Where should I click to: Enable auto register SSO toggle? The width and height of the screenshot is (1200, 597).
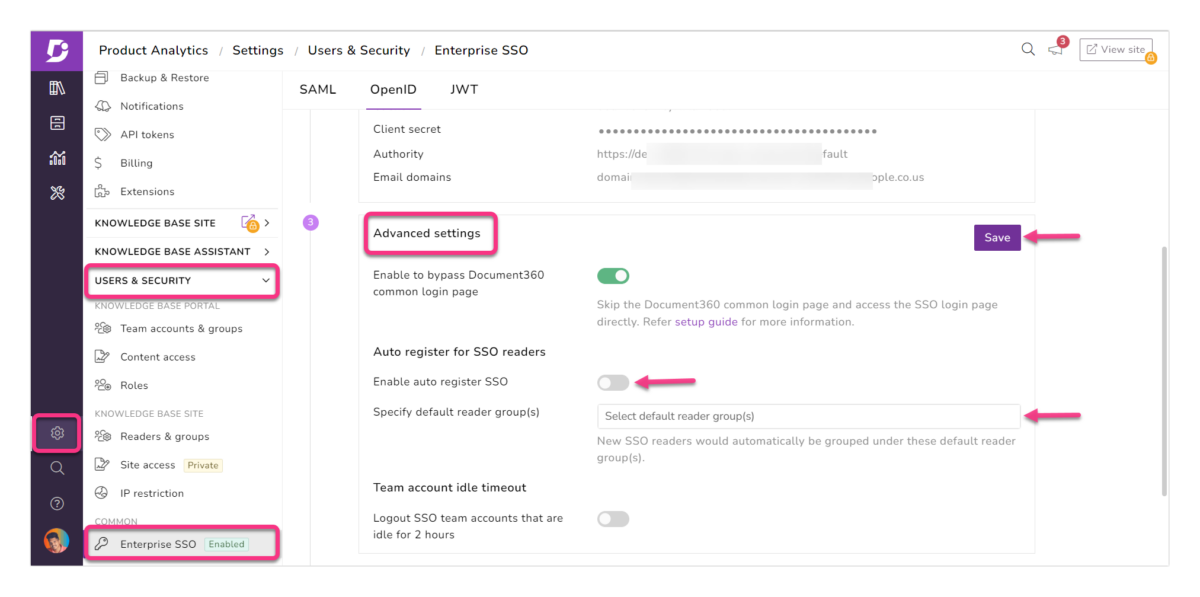[613, 382]
